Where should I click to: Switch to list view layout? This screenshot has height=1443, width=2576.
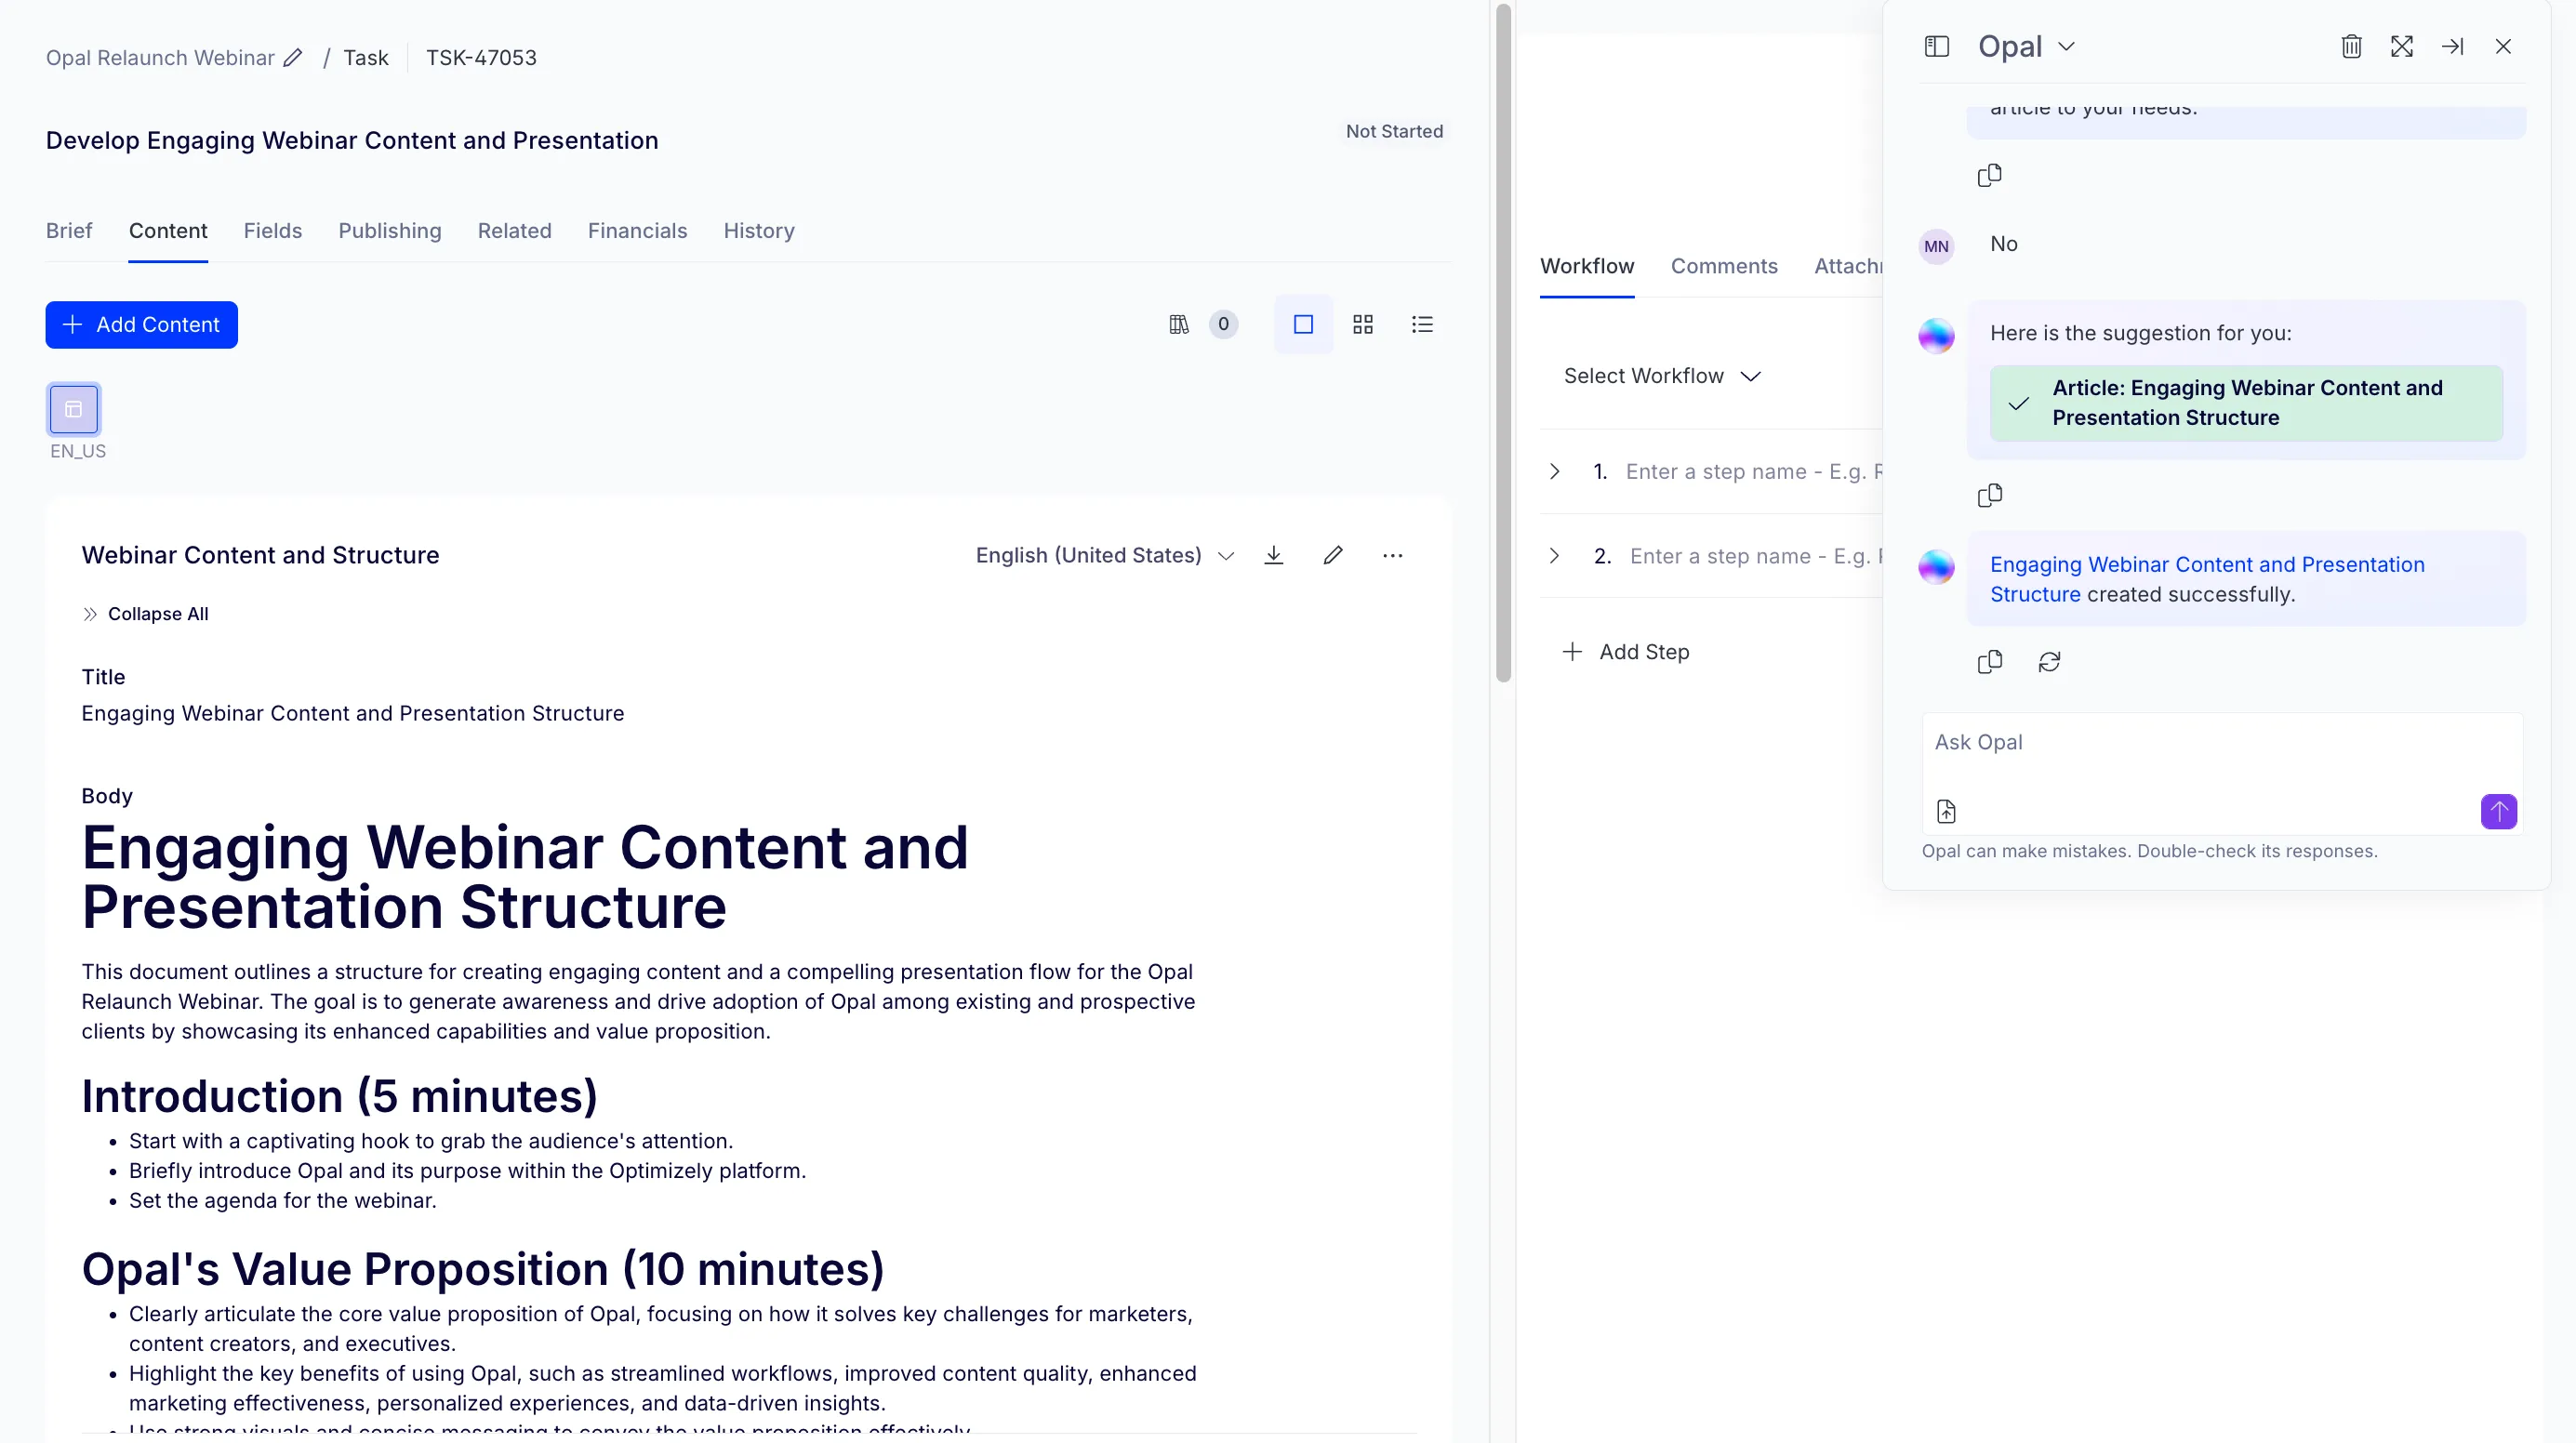coord(1422,324)
